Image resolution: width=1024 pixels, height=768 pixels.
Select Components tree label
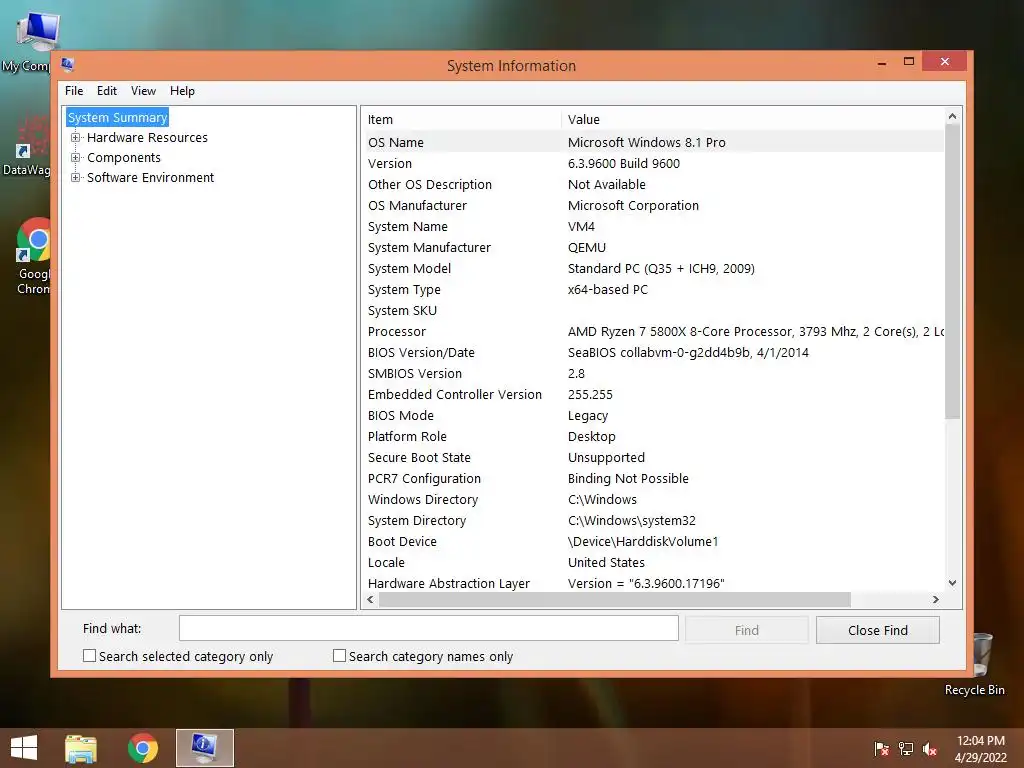coord(123,157)
